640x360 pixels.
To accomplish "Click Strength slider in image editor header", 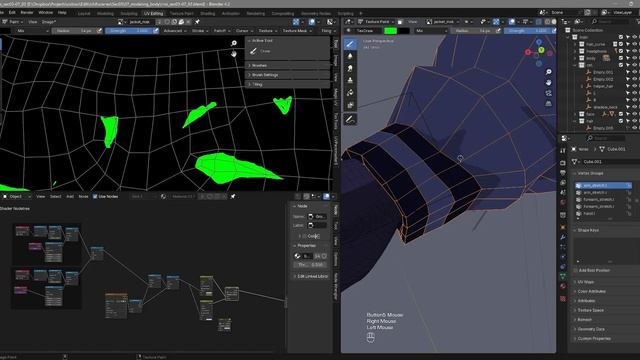I will tap(129, 31).
